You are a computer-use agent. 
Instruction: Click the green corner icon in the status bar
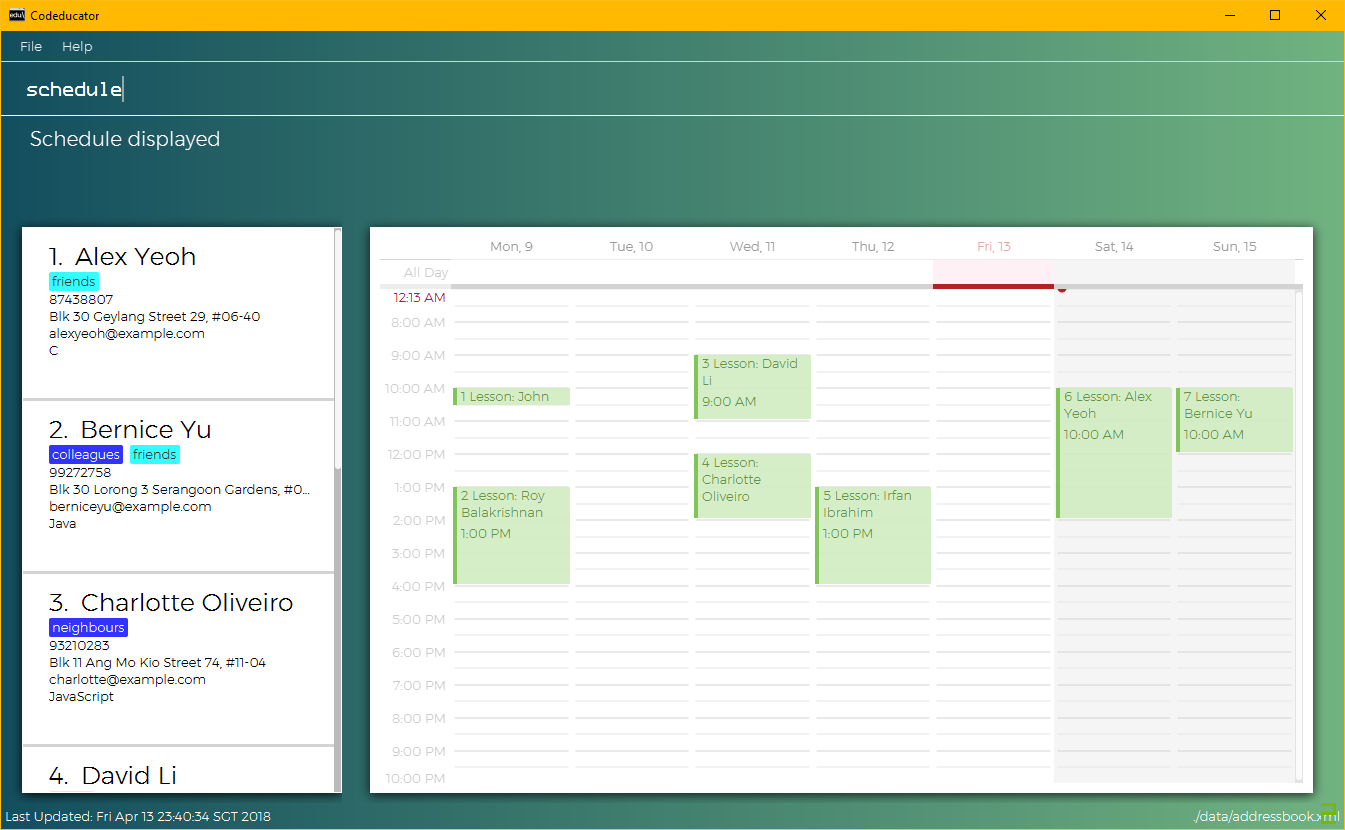click(x=1328, y=815)
